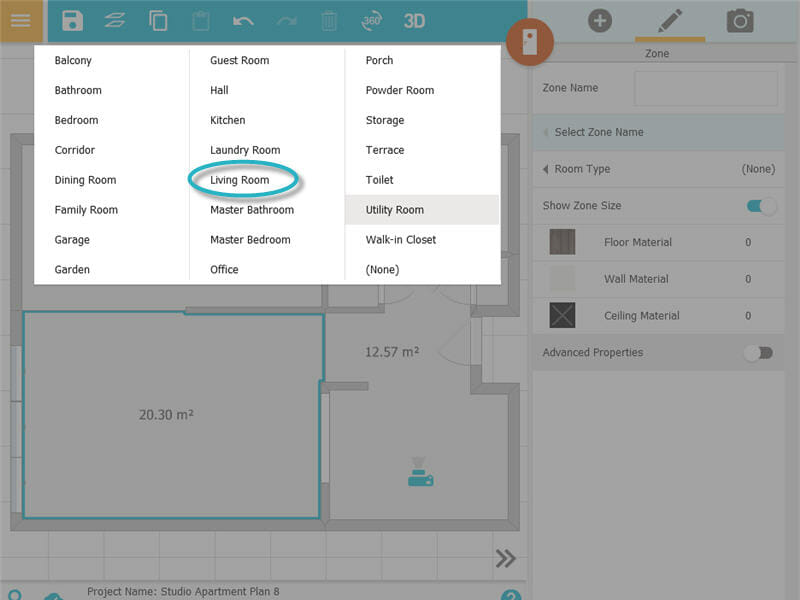Switch to 3D view mode

tap(414, 21)
